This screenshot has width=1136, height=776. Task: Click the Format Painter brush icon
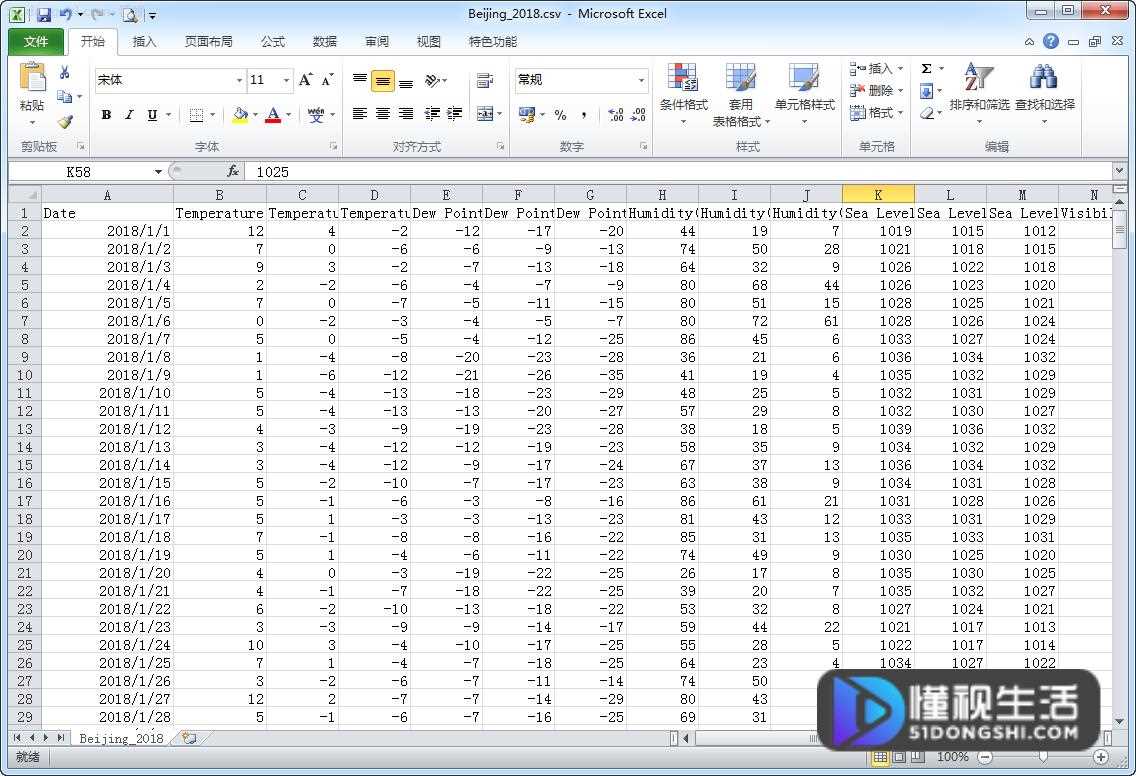pos(65,121)
